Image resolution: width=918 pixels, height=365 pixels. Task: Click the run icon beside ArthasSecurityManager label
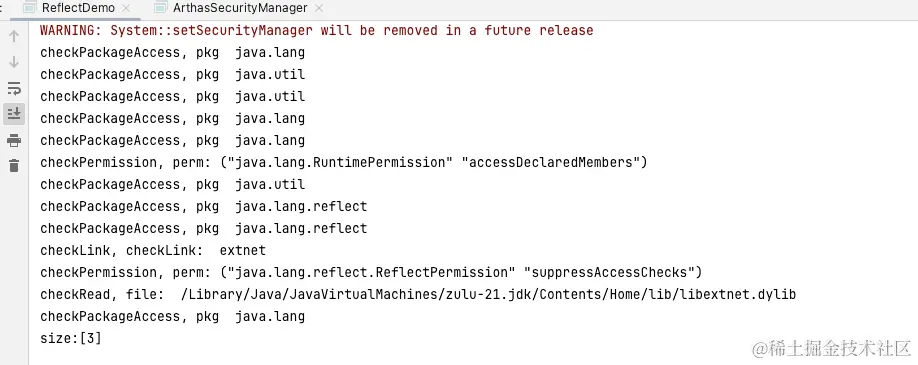click(x=160, y=8)
